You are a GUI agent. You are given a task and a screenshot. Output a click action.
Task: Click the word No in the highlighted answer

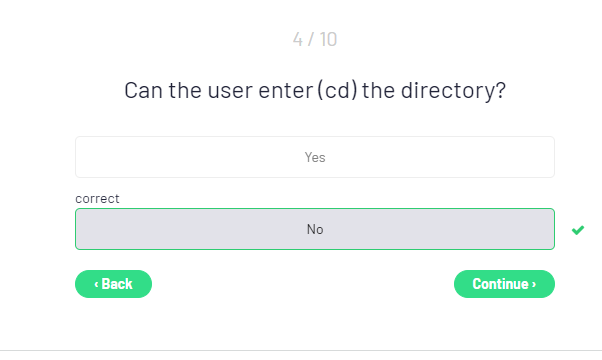pyautogui.click(x=315, y=230)
